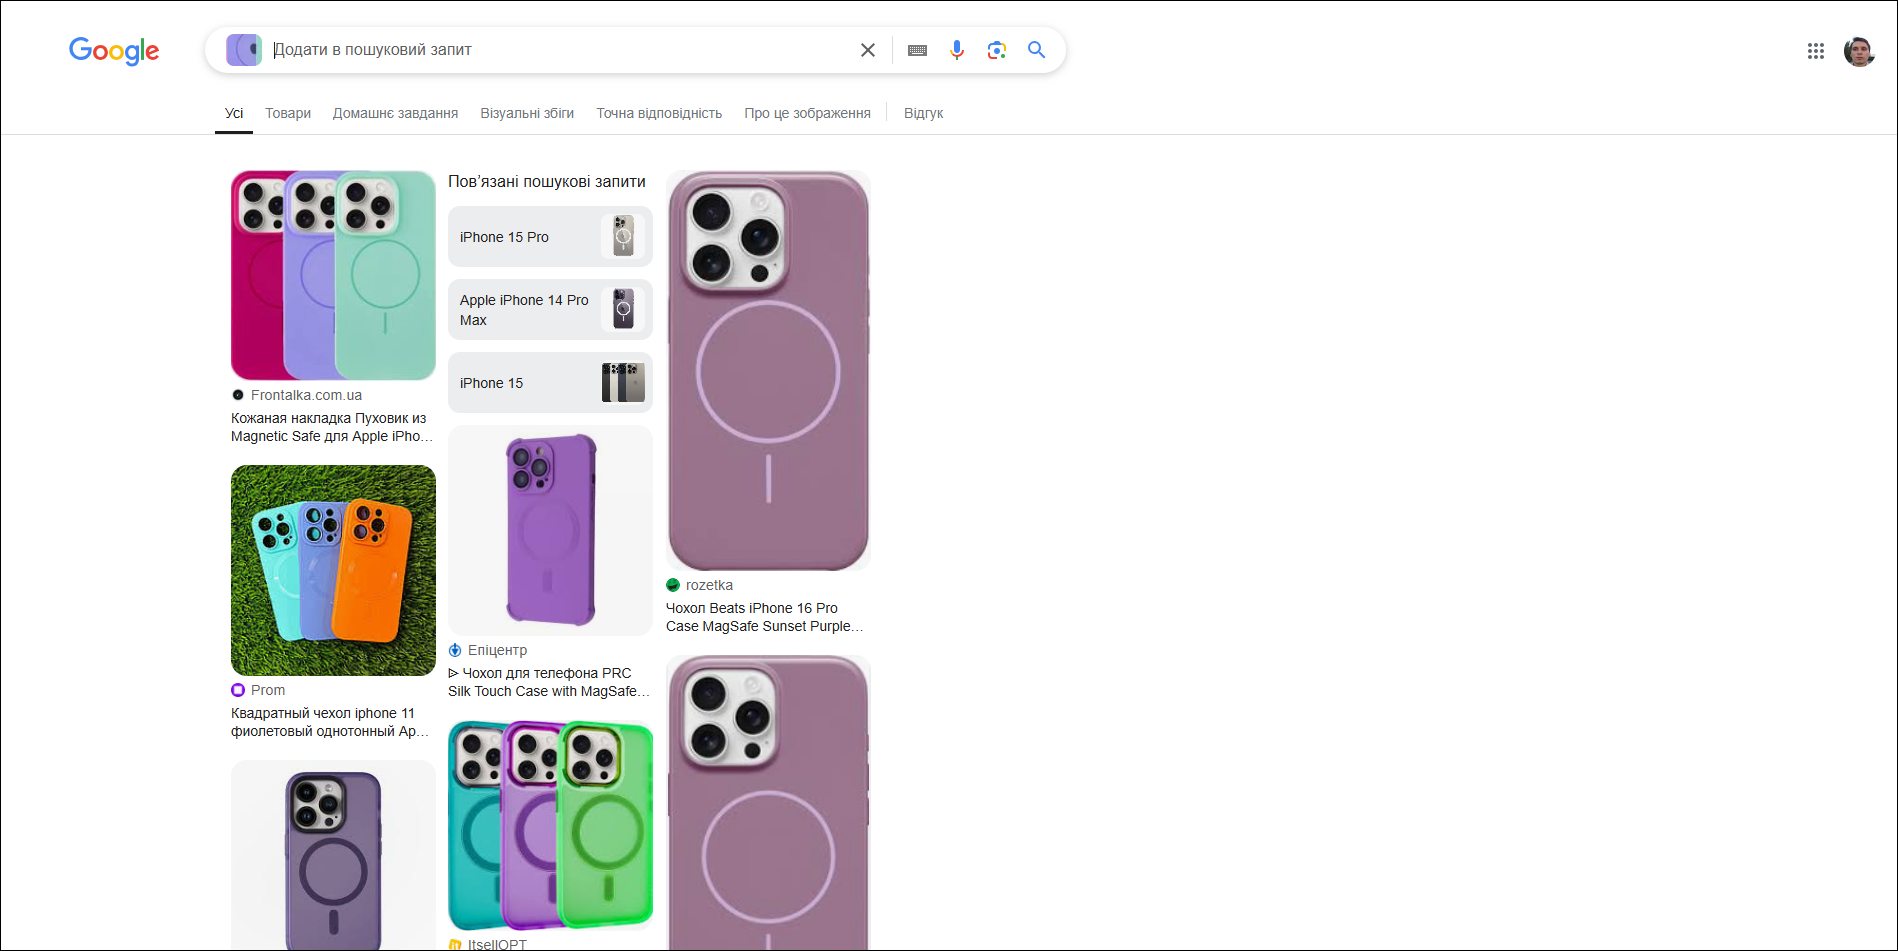Click the image chip in search box
1898x951 pixels.
(243, 50)
